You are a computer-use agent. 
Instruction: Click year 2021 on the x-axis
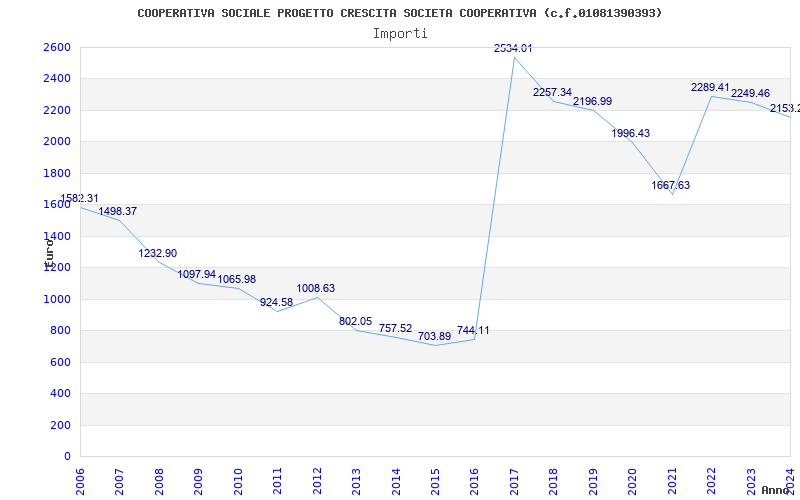[x=672, y=482]
